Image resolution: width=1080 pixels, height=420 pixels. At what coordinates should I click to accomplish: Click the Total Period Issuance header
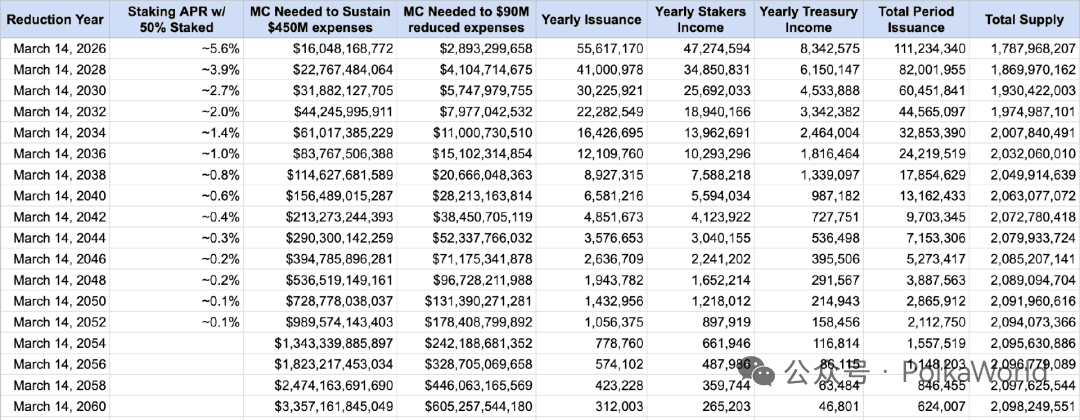[915, 19]
